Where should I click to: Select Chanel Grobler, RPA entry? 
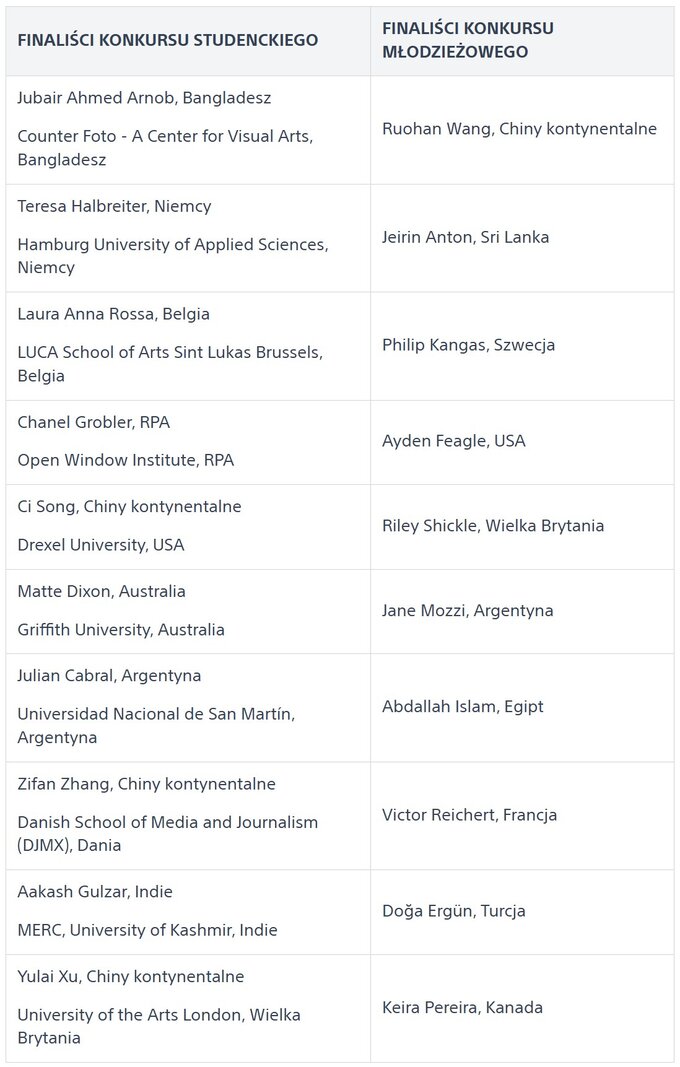click(93, 422)
